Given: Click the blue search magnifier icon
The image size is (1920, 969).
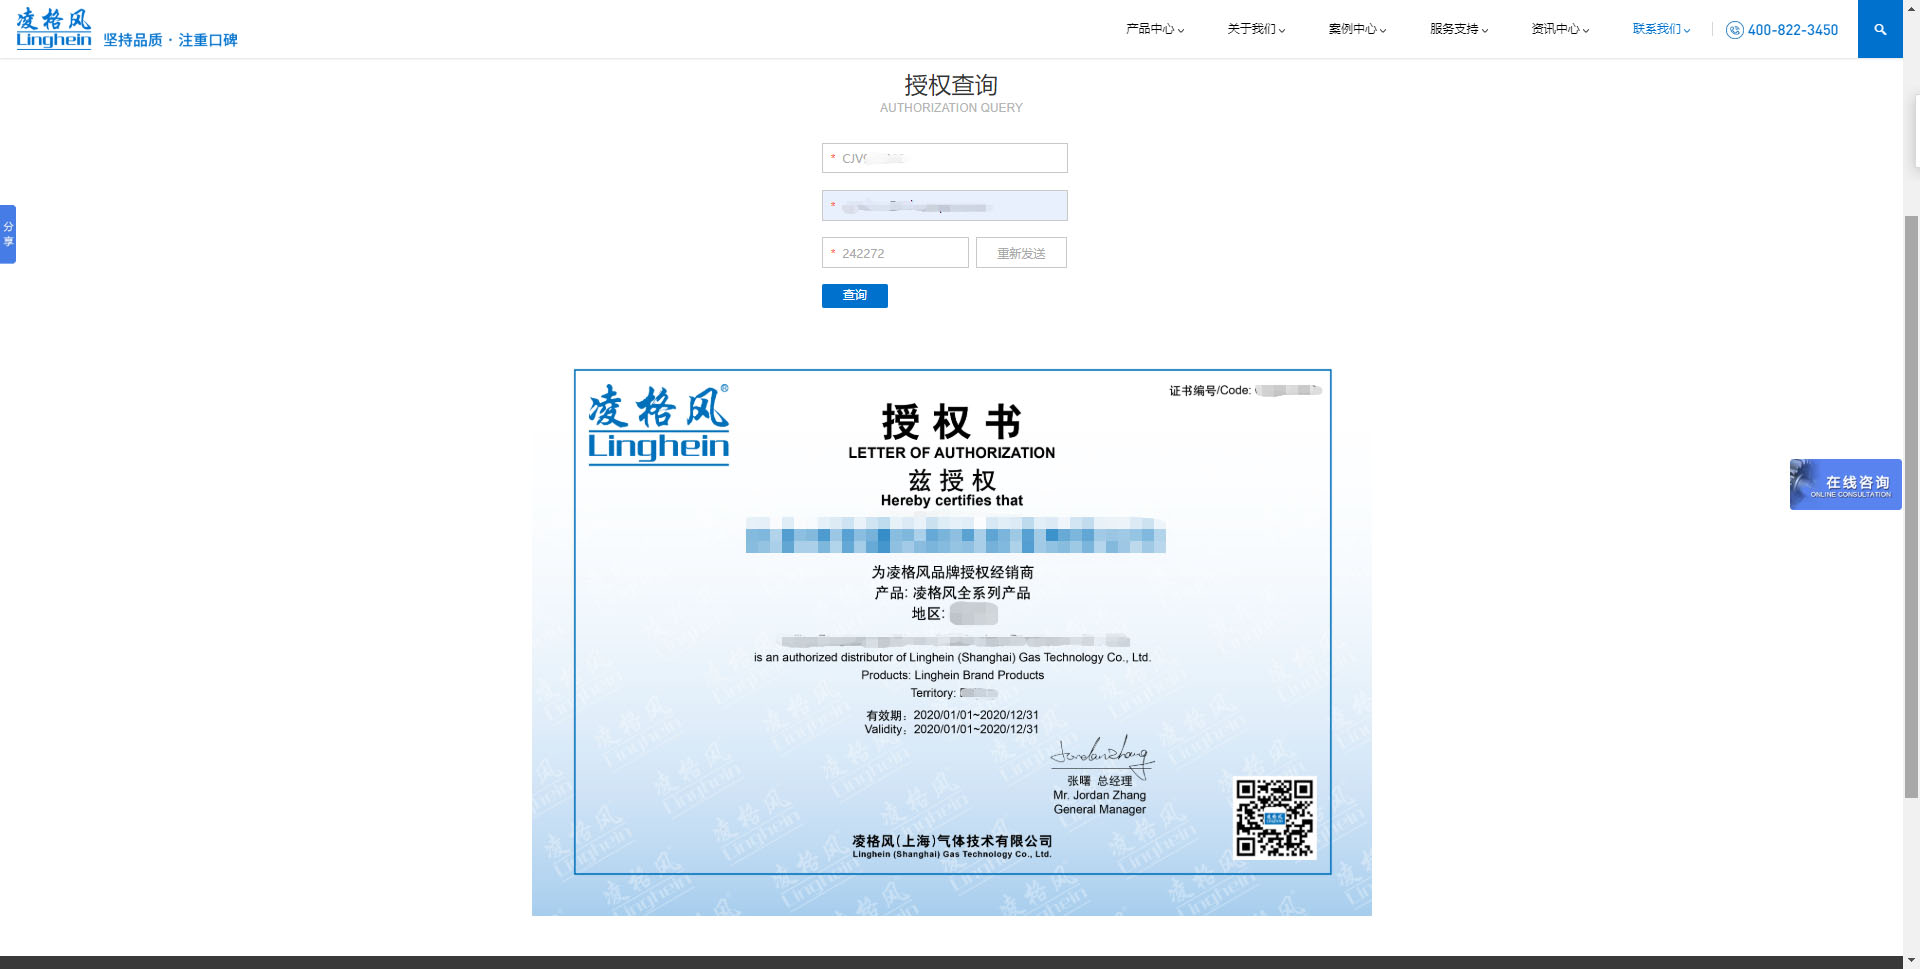Looking at the screenshot, I should click(1879, 29).
